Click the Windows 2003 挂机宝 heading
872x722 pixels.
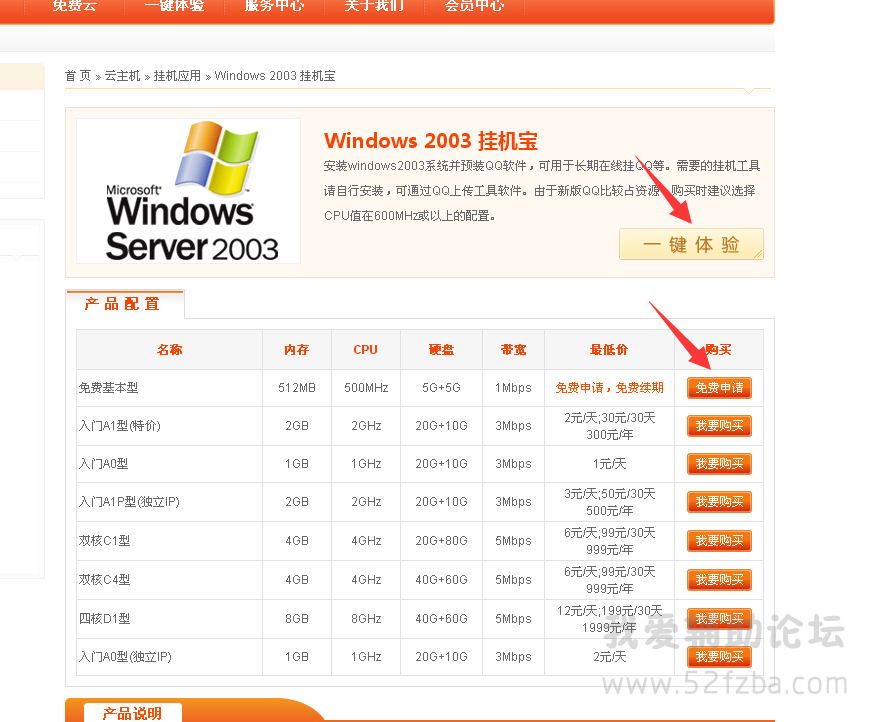431,141
